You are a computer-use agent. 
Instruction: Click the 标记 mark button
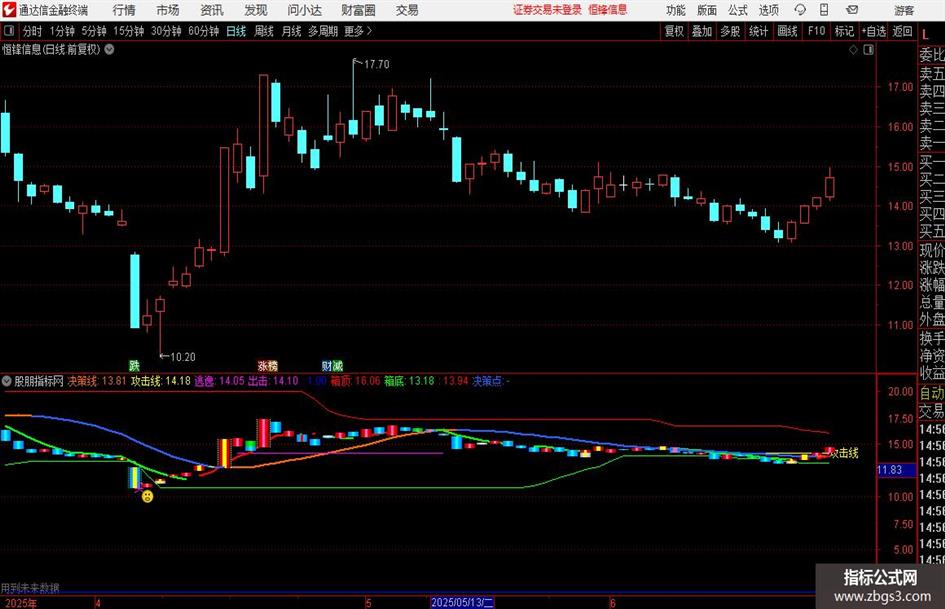[x=844, y=31]
